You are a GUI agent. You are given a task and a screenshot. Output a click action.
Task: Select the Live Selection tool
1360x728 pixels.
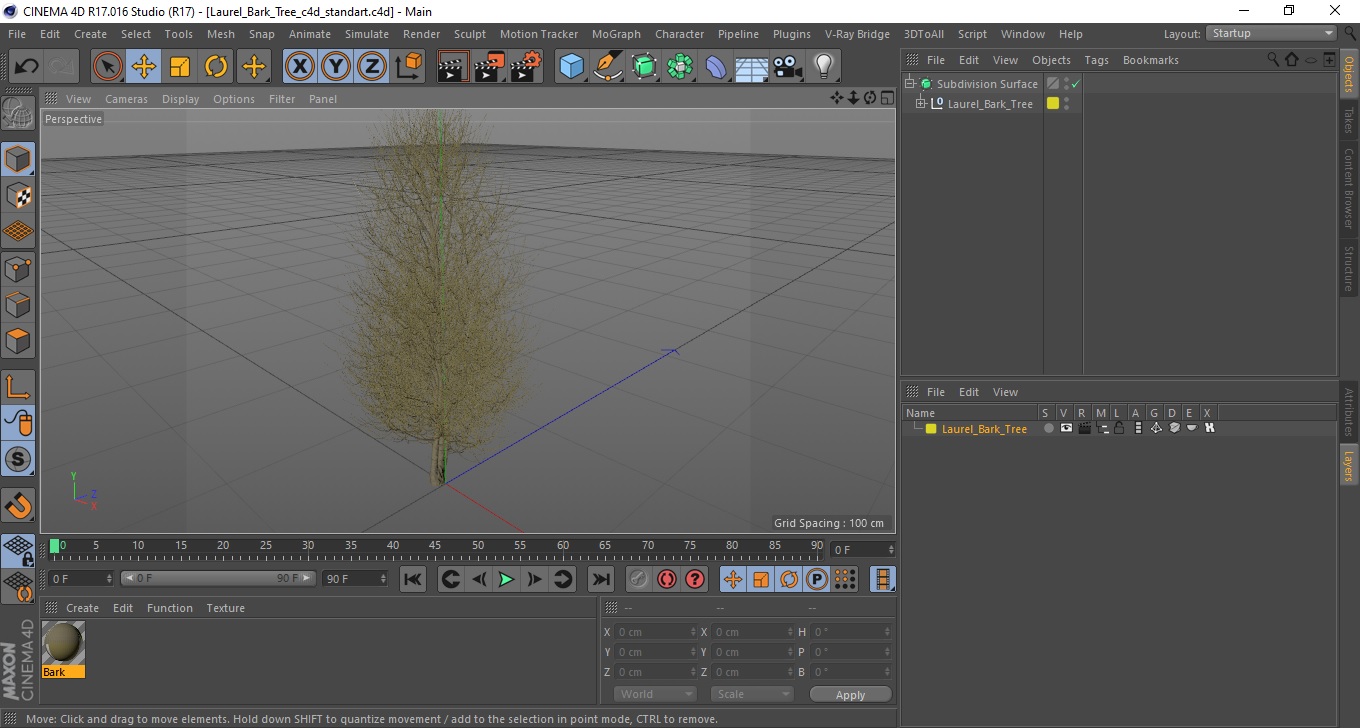click(x=108, y=67)
